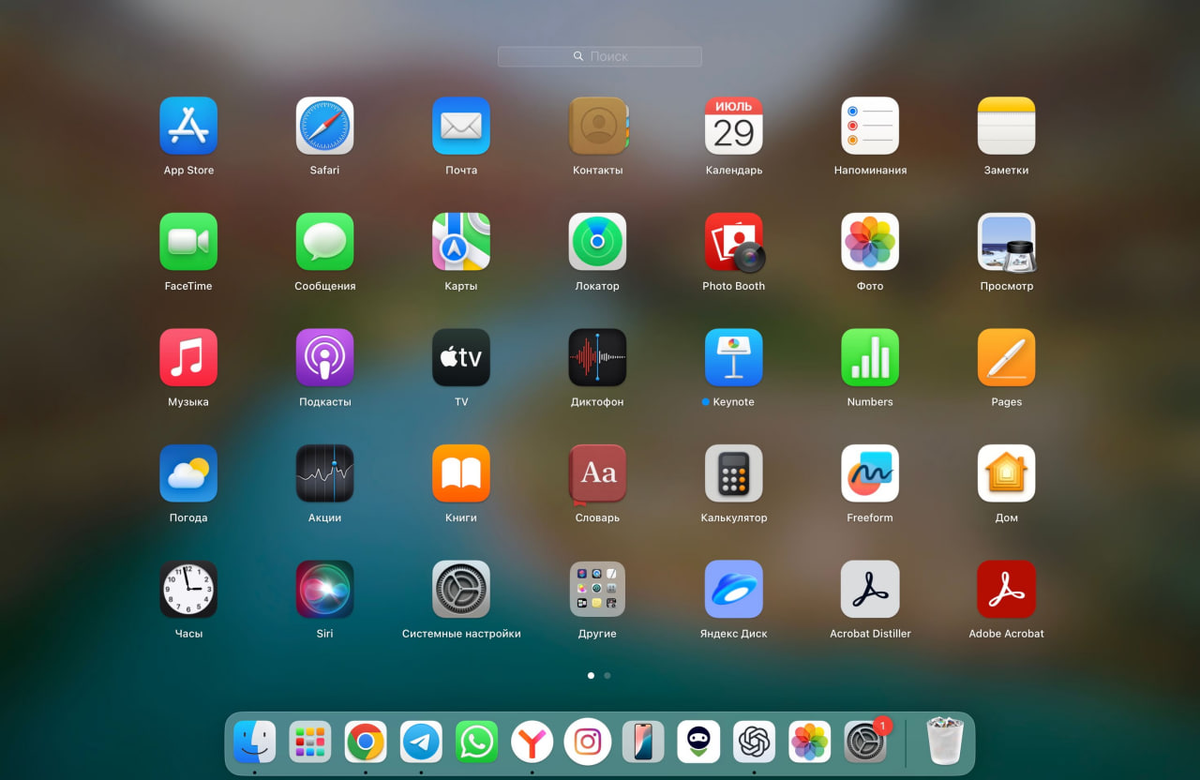Open the App Store app

point(188,126)
